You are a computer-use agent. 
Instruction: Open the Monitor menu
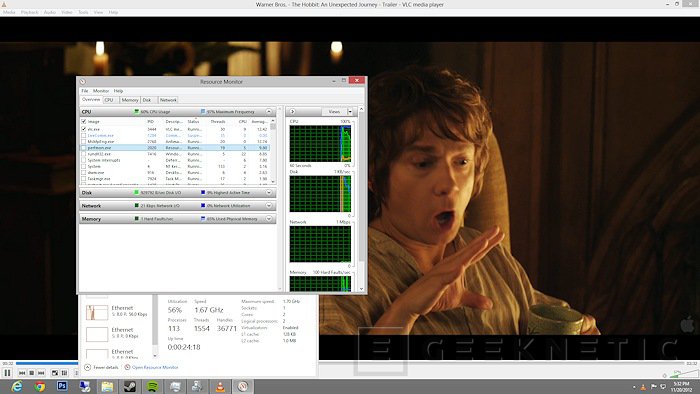[x=101, y=91]
